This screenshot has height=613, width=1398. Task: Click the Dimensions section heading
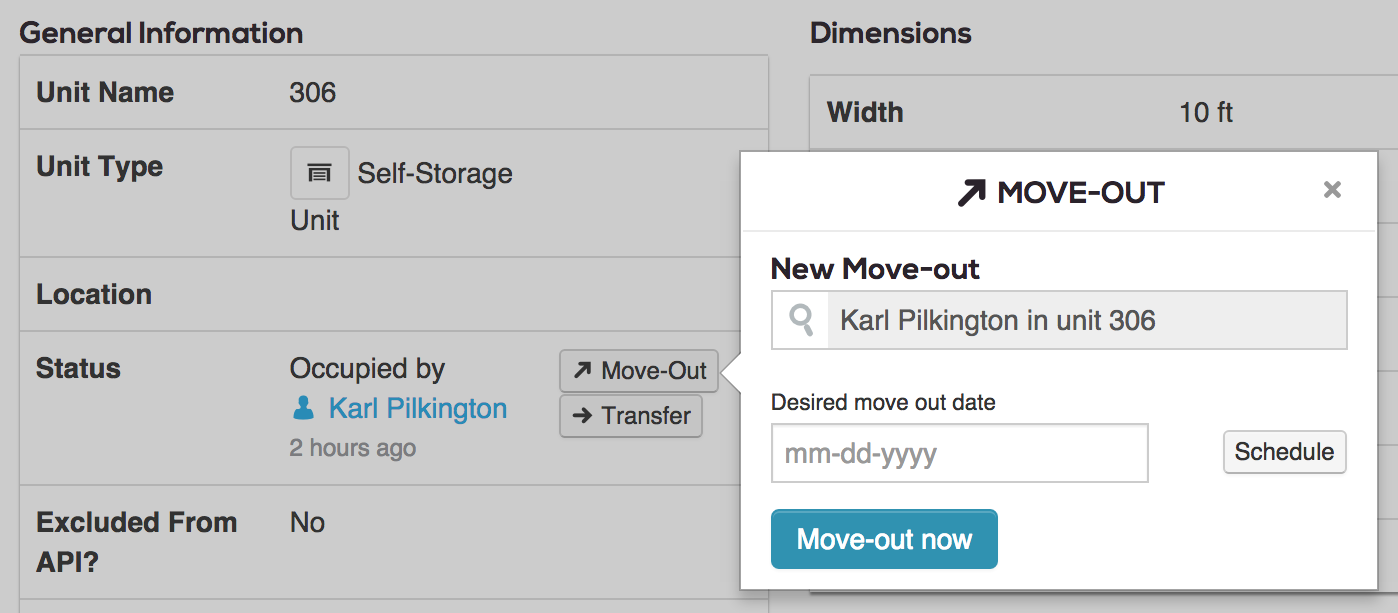click(x=891, y=33)
